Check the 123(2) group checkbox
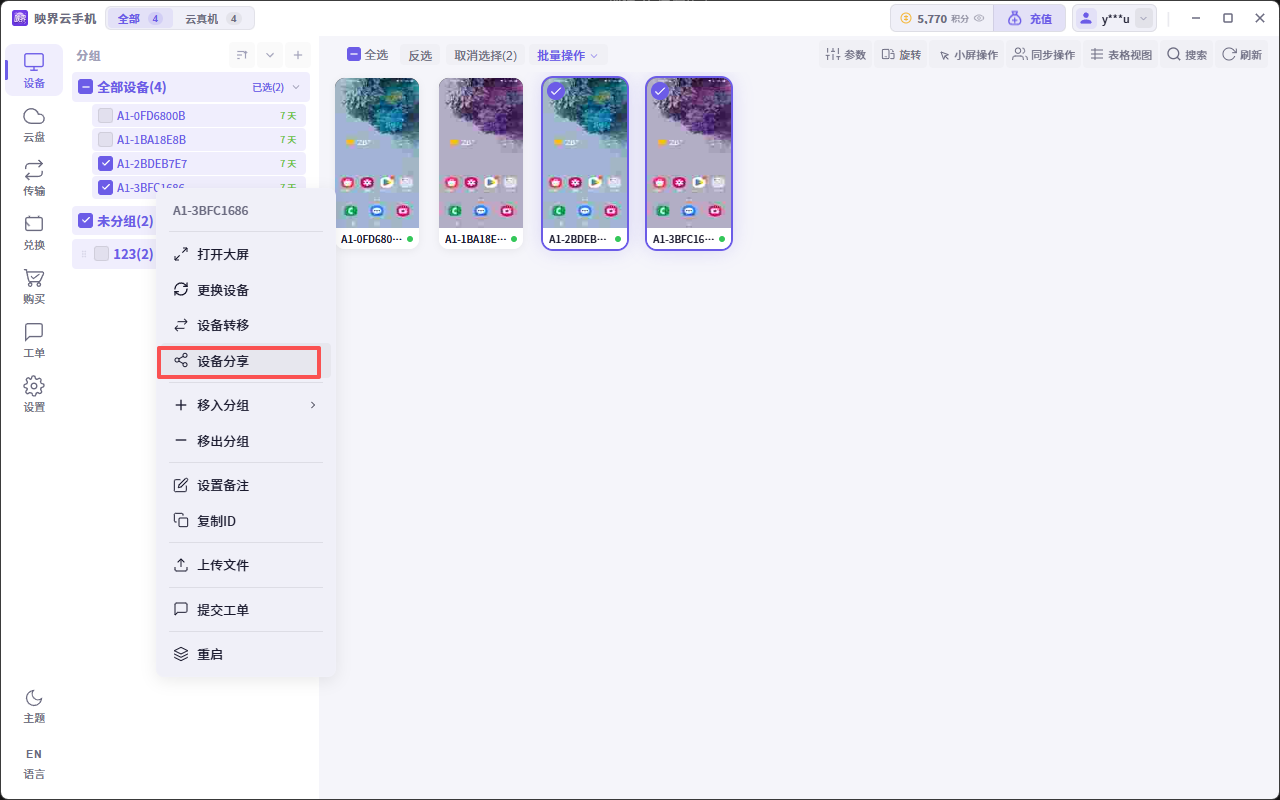The height and width of the screenshot is (800, 1280). tap(101, 254)
